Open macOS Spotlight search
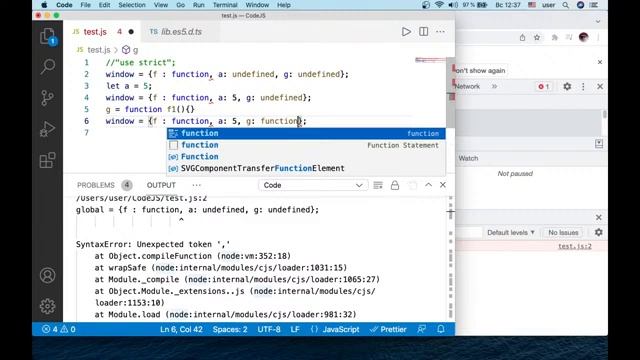This screenshot has width=640, height=360. (x=565, y=5)
